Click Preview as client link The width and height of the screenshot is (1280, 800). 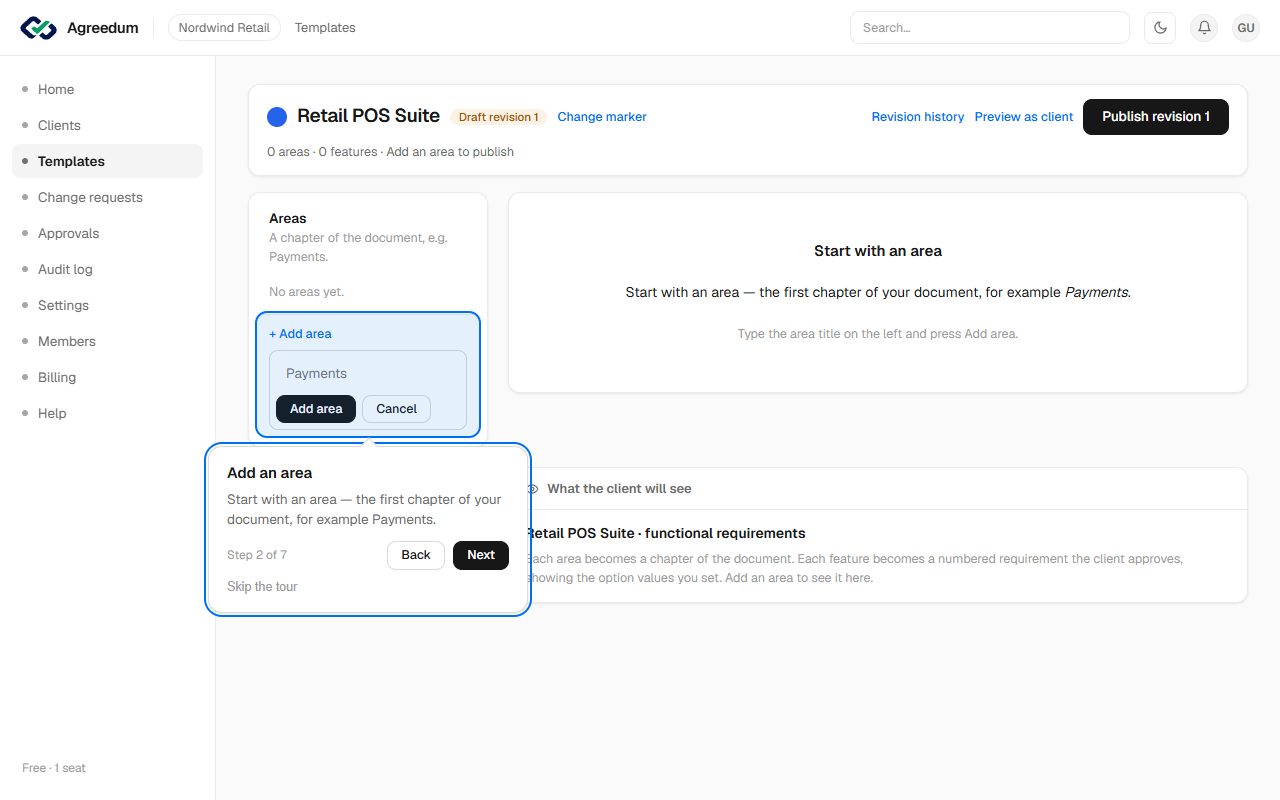pos(1024,117)
